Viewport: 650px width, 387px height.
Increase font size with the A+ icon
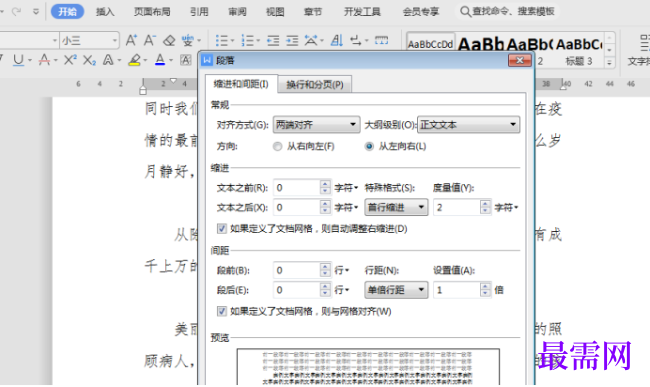(x=131, y=40)
